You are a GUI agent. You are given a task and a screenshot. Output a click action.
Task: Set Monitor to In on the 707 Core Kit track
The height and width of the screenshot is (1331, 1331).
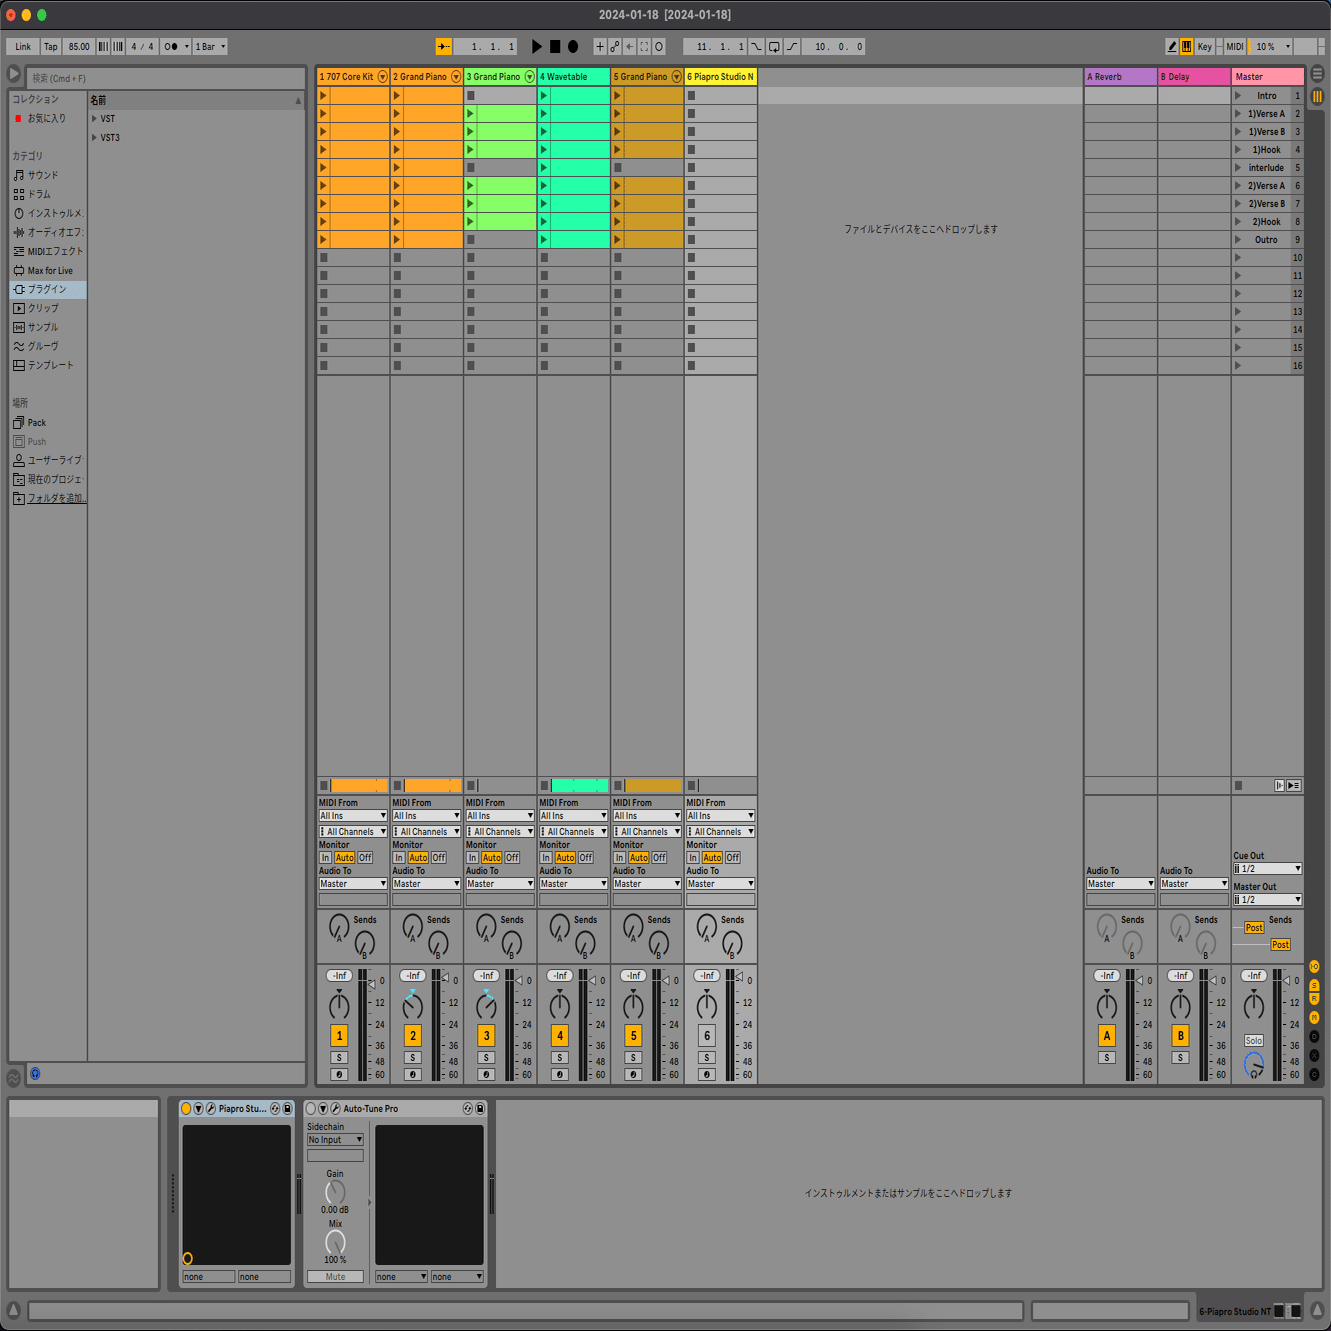[325, 857]
